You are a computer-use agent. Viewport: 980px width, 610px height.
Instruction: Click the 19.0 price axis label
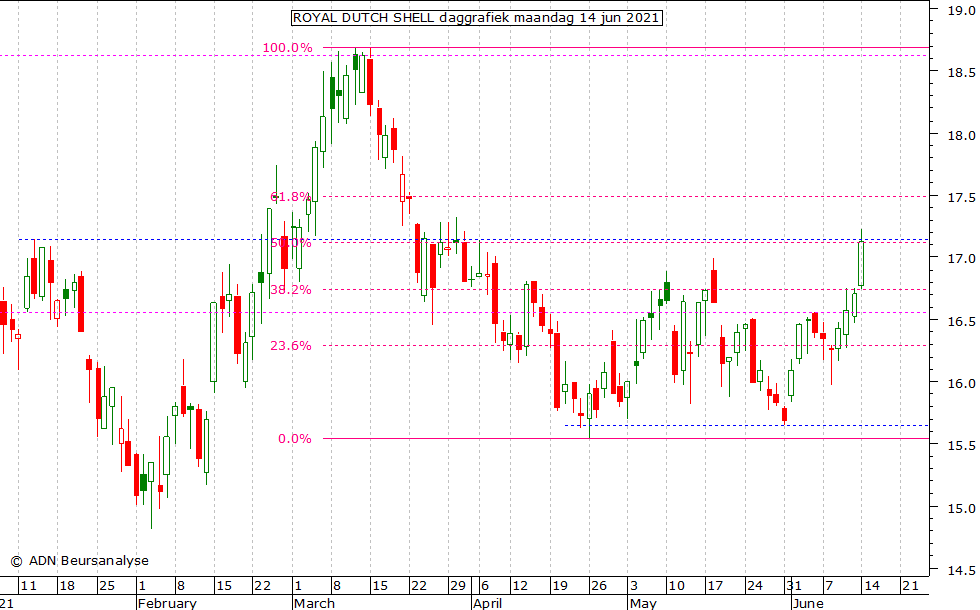(x=961, y=11)
